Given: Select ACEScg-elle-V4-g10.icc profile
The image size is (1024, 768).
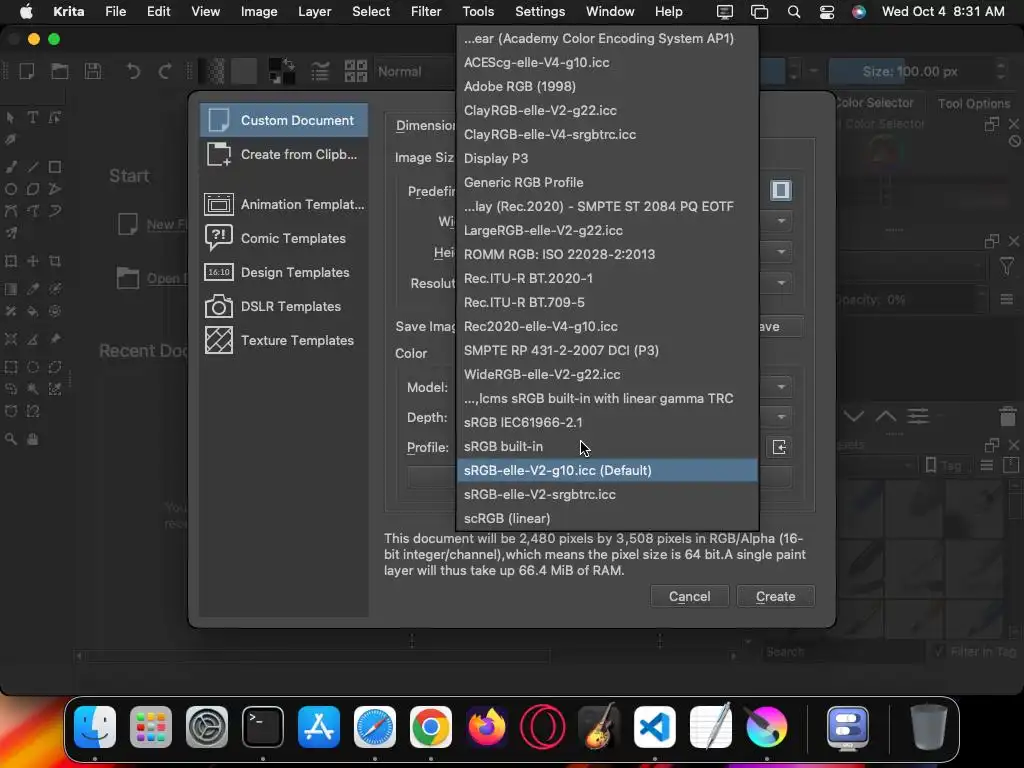Looking at the screenshot, I should point(607,62).
